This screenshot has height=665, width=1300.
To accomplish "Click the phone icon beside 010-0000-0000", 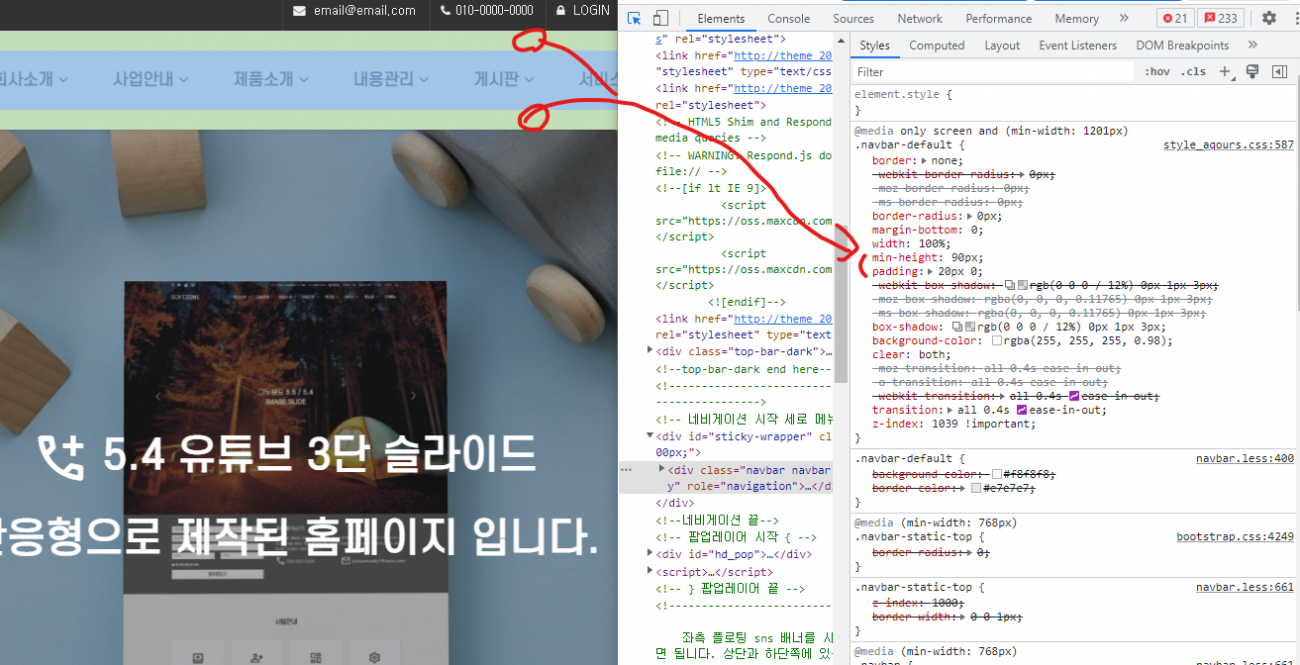I will 445,11.
